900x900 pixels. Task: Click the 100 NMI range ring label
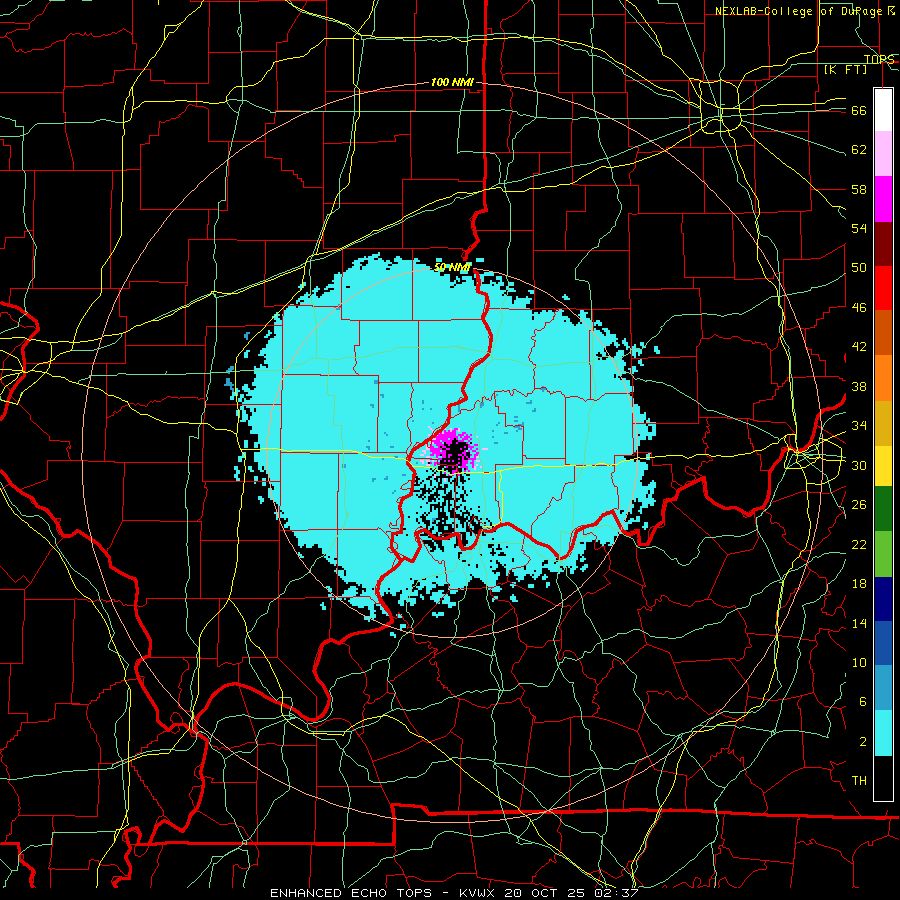click(452, 83)
